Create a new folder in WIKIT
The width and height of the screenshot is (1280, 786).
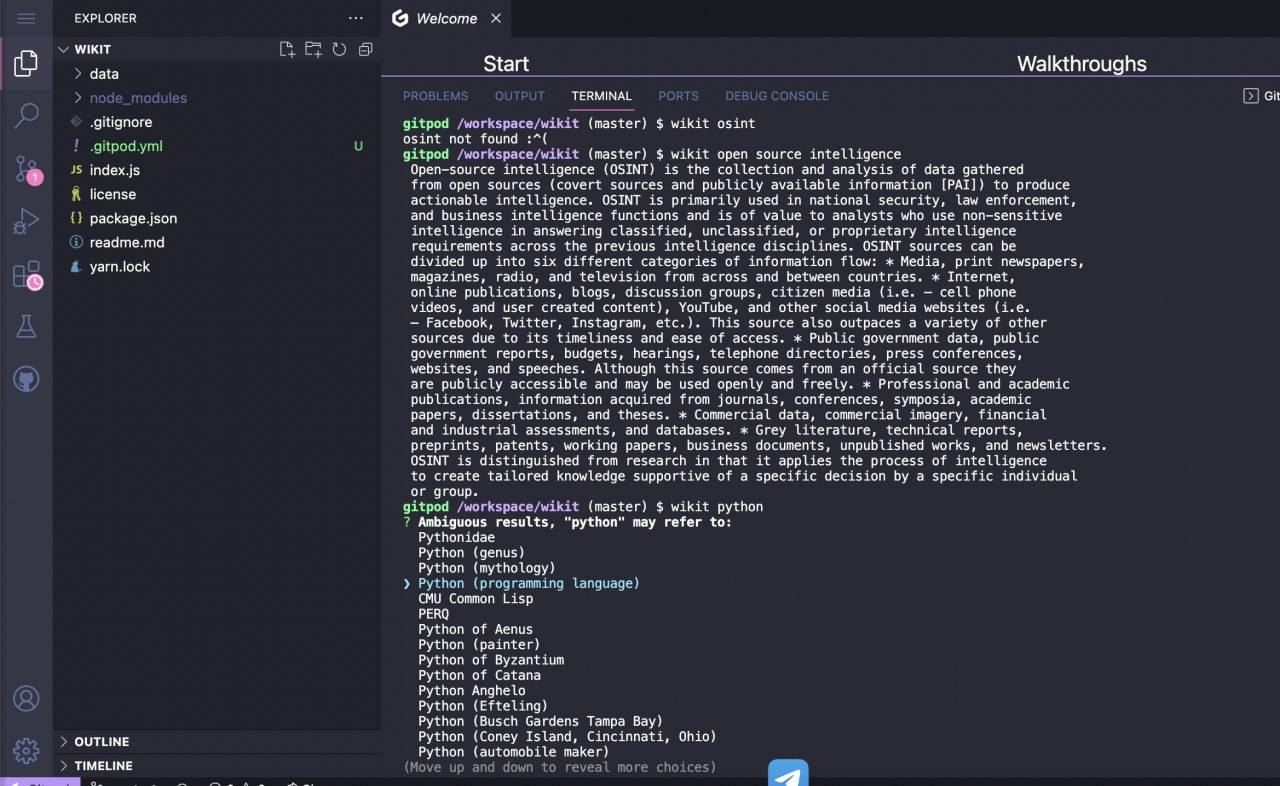pyautogui.click(x=313, y=49)
